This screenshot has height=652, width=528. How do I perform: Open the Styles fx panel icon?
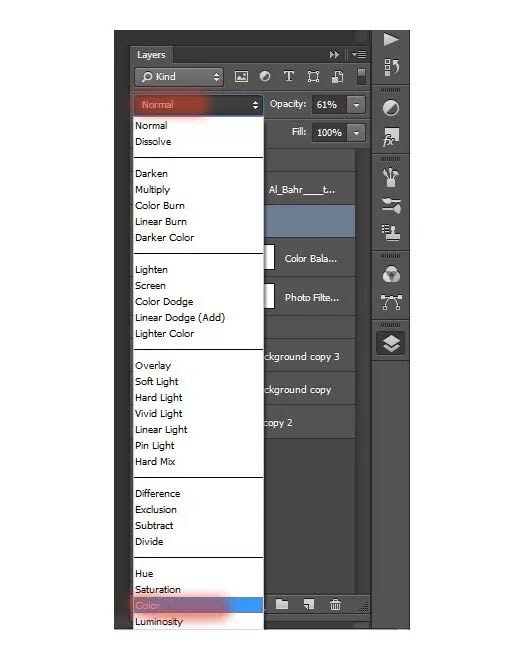click(391, 137)
